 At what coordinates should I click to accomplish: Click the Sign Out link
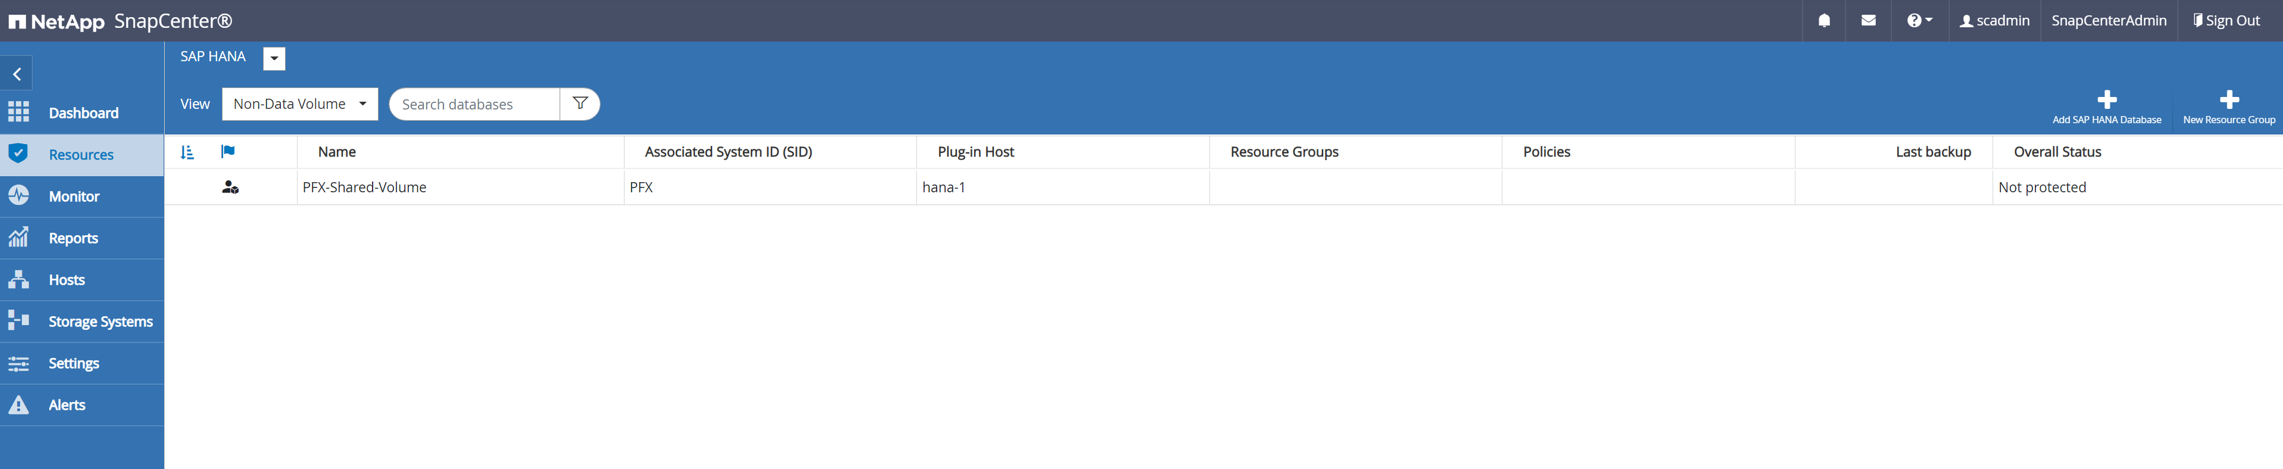(x=2227, y=20)
